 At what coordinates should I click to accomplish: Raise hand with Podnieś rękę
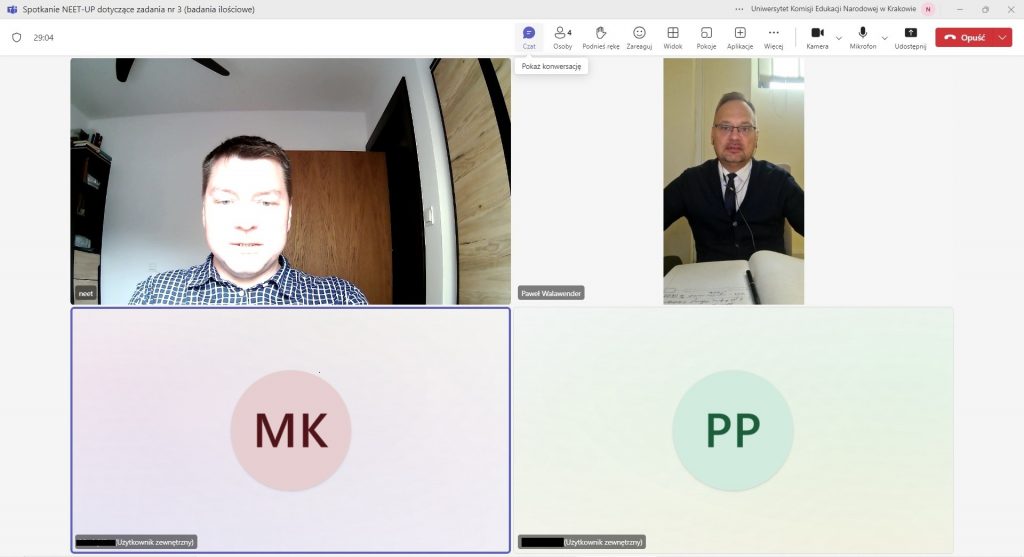click(x=601, y=37)
